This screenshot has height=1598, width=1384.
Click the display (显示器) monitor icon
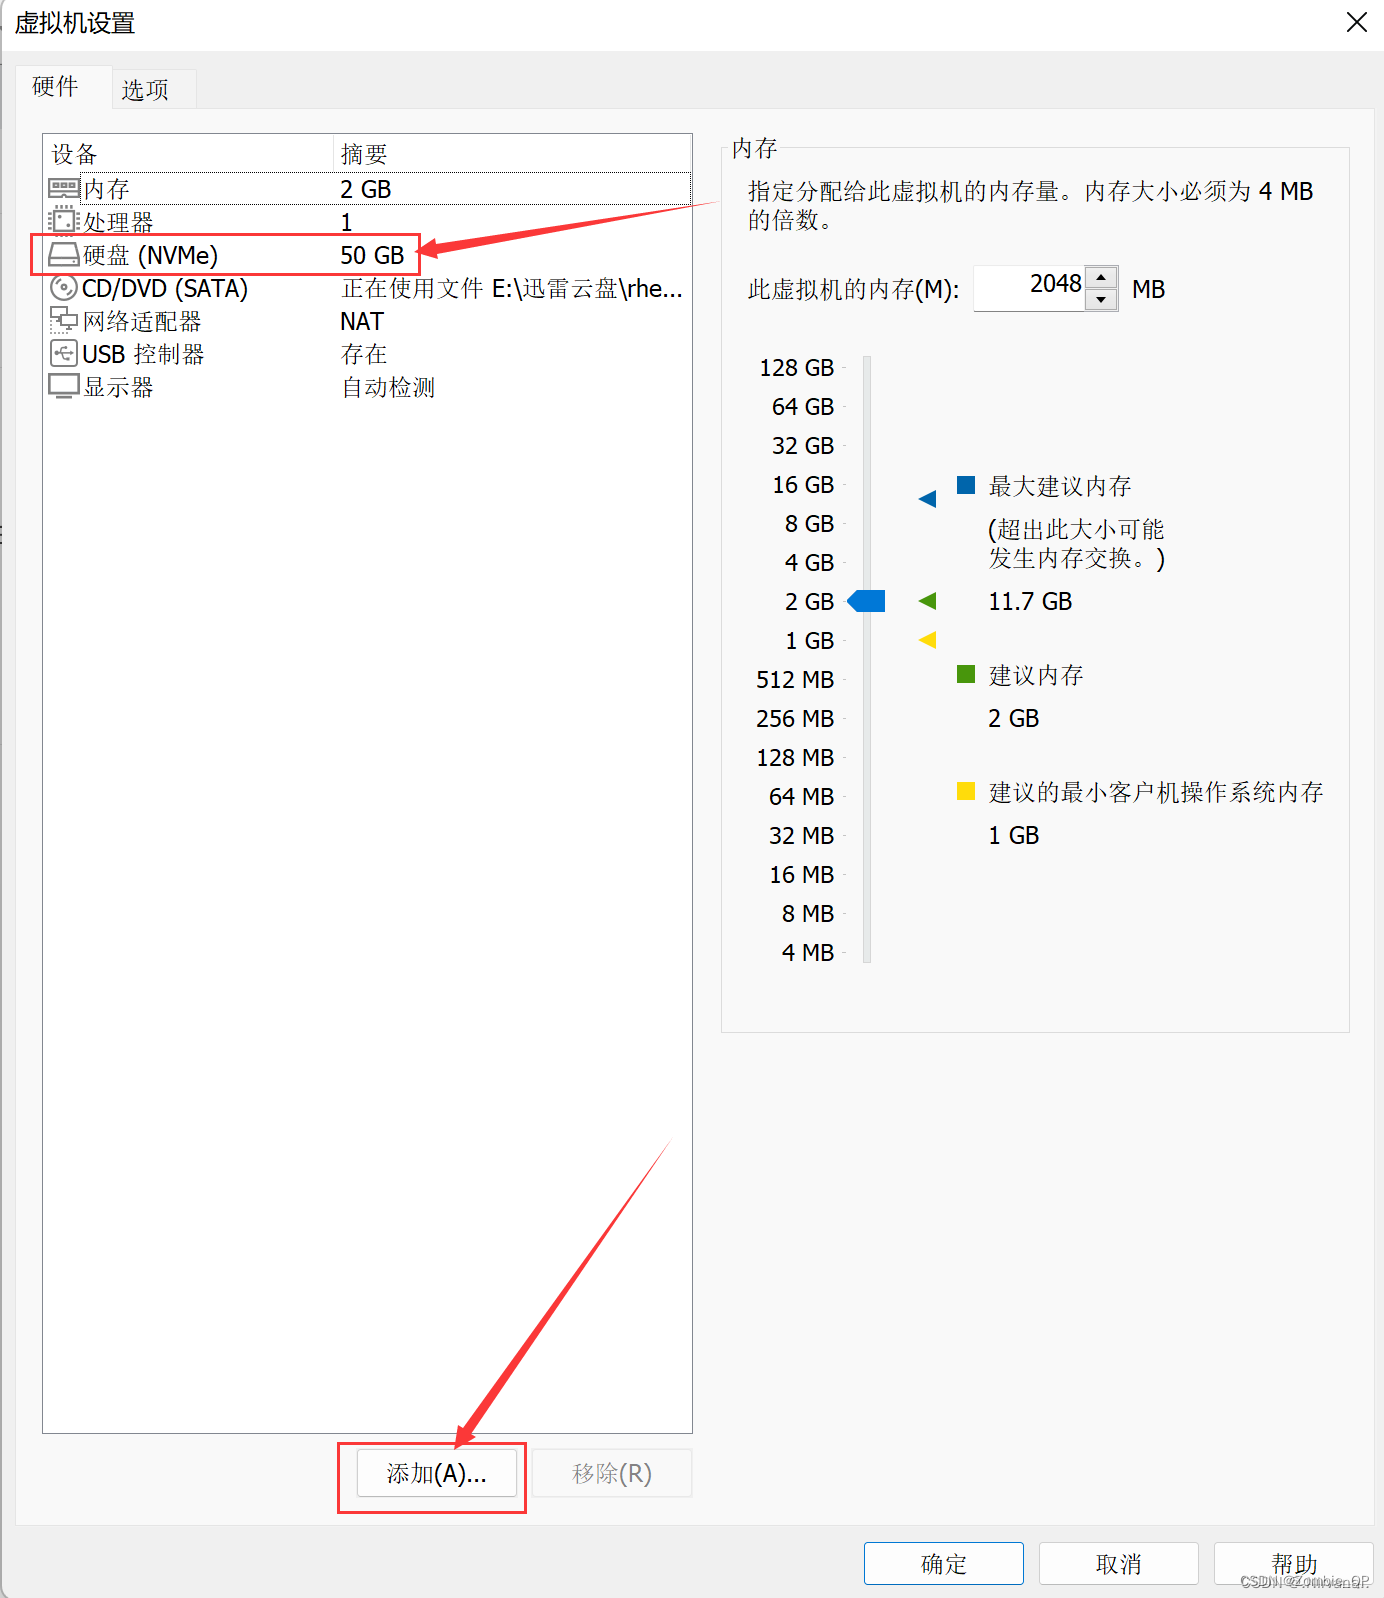coord(64,387)
